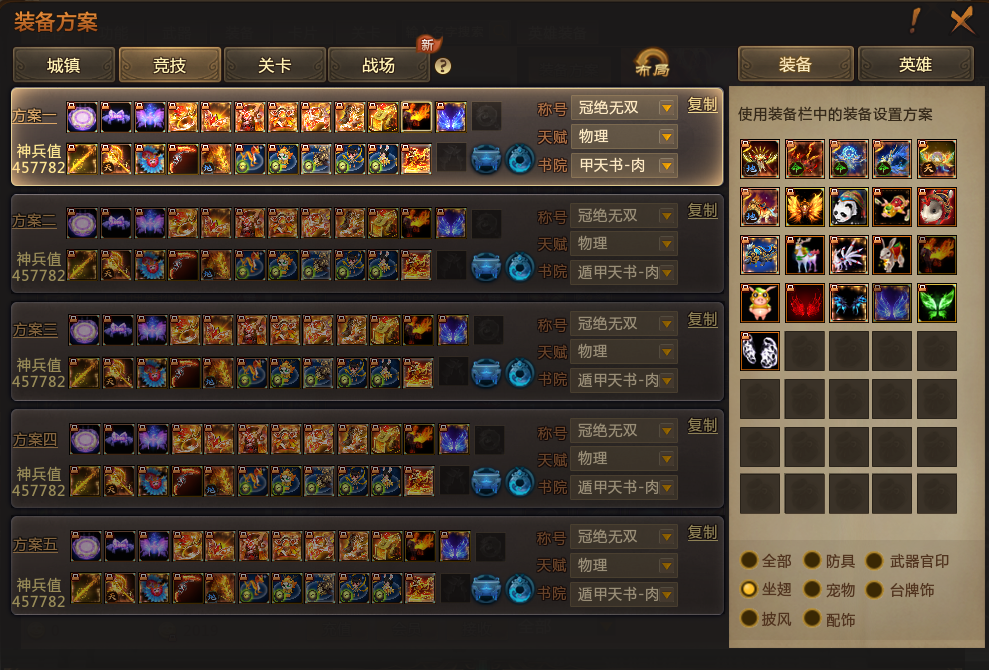Switch to the 城镇 tab

click(x=63, y=65)
